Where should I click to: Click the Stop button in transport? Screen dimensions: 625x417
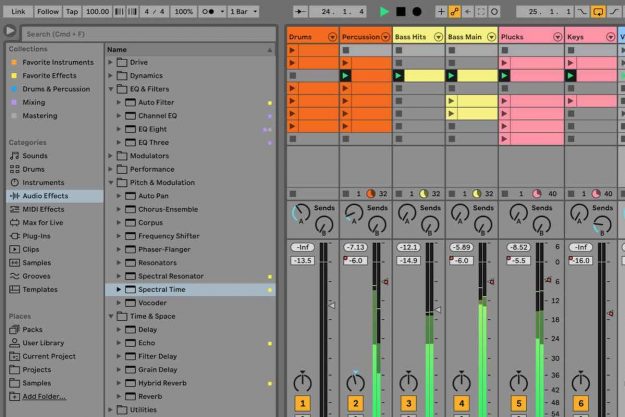click(401, 12)
